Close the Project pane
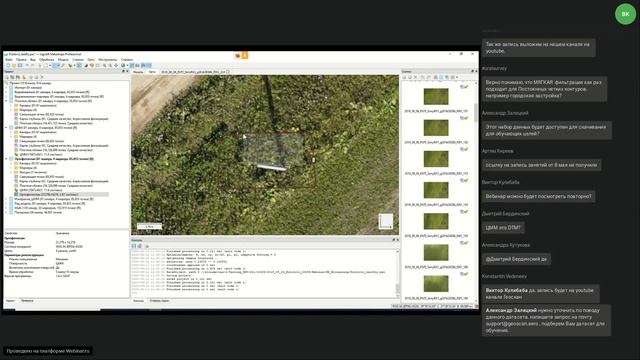The width and height of the screenshot is (640, 360). 127,71
